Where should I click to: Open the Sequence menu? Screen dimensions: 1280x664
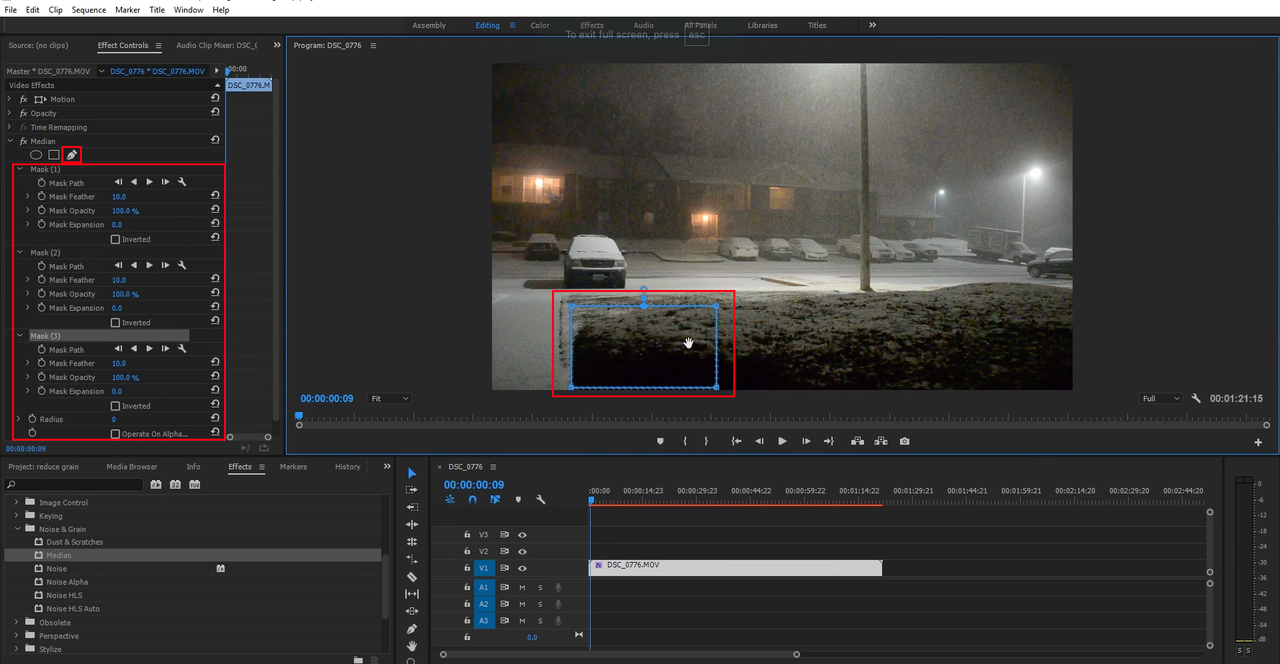pyautogui.click(x=88, y=9)
